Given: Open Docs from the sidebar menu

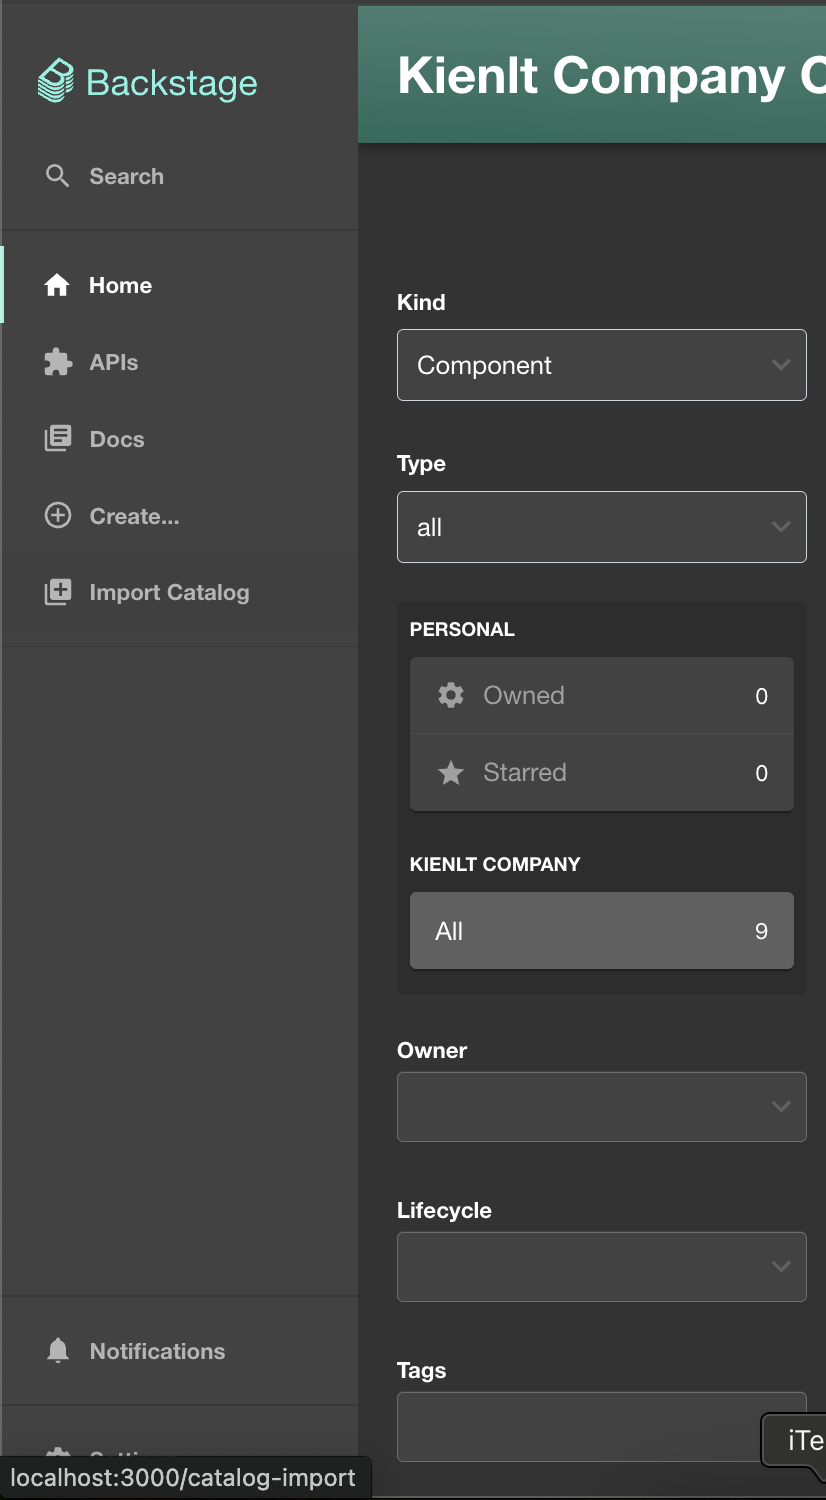Looking at the screenshot, I should [x=117, y=439].
